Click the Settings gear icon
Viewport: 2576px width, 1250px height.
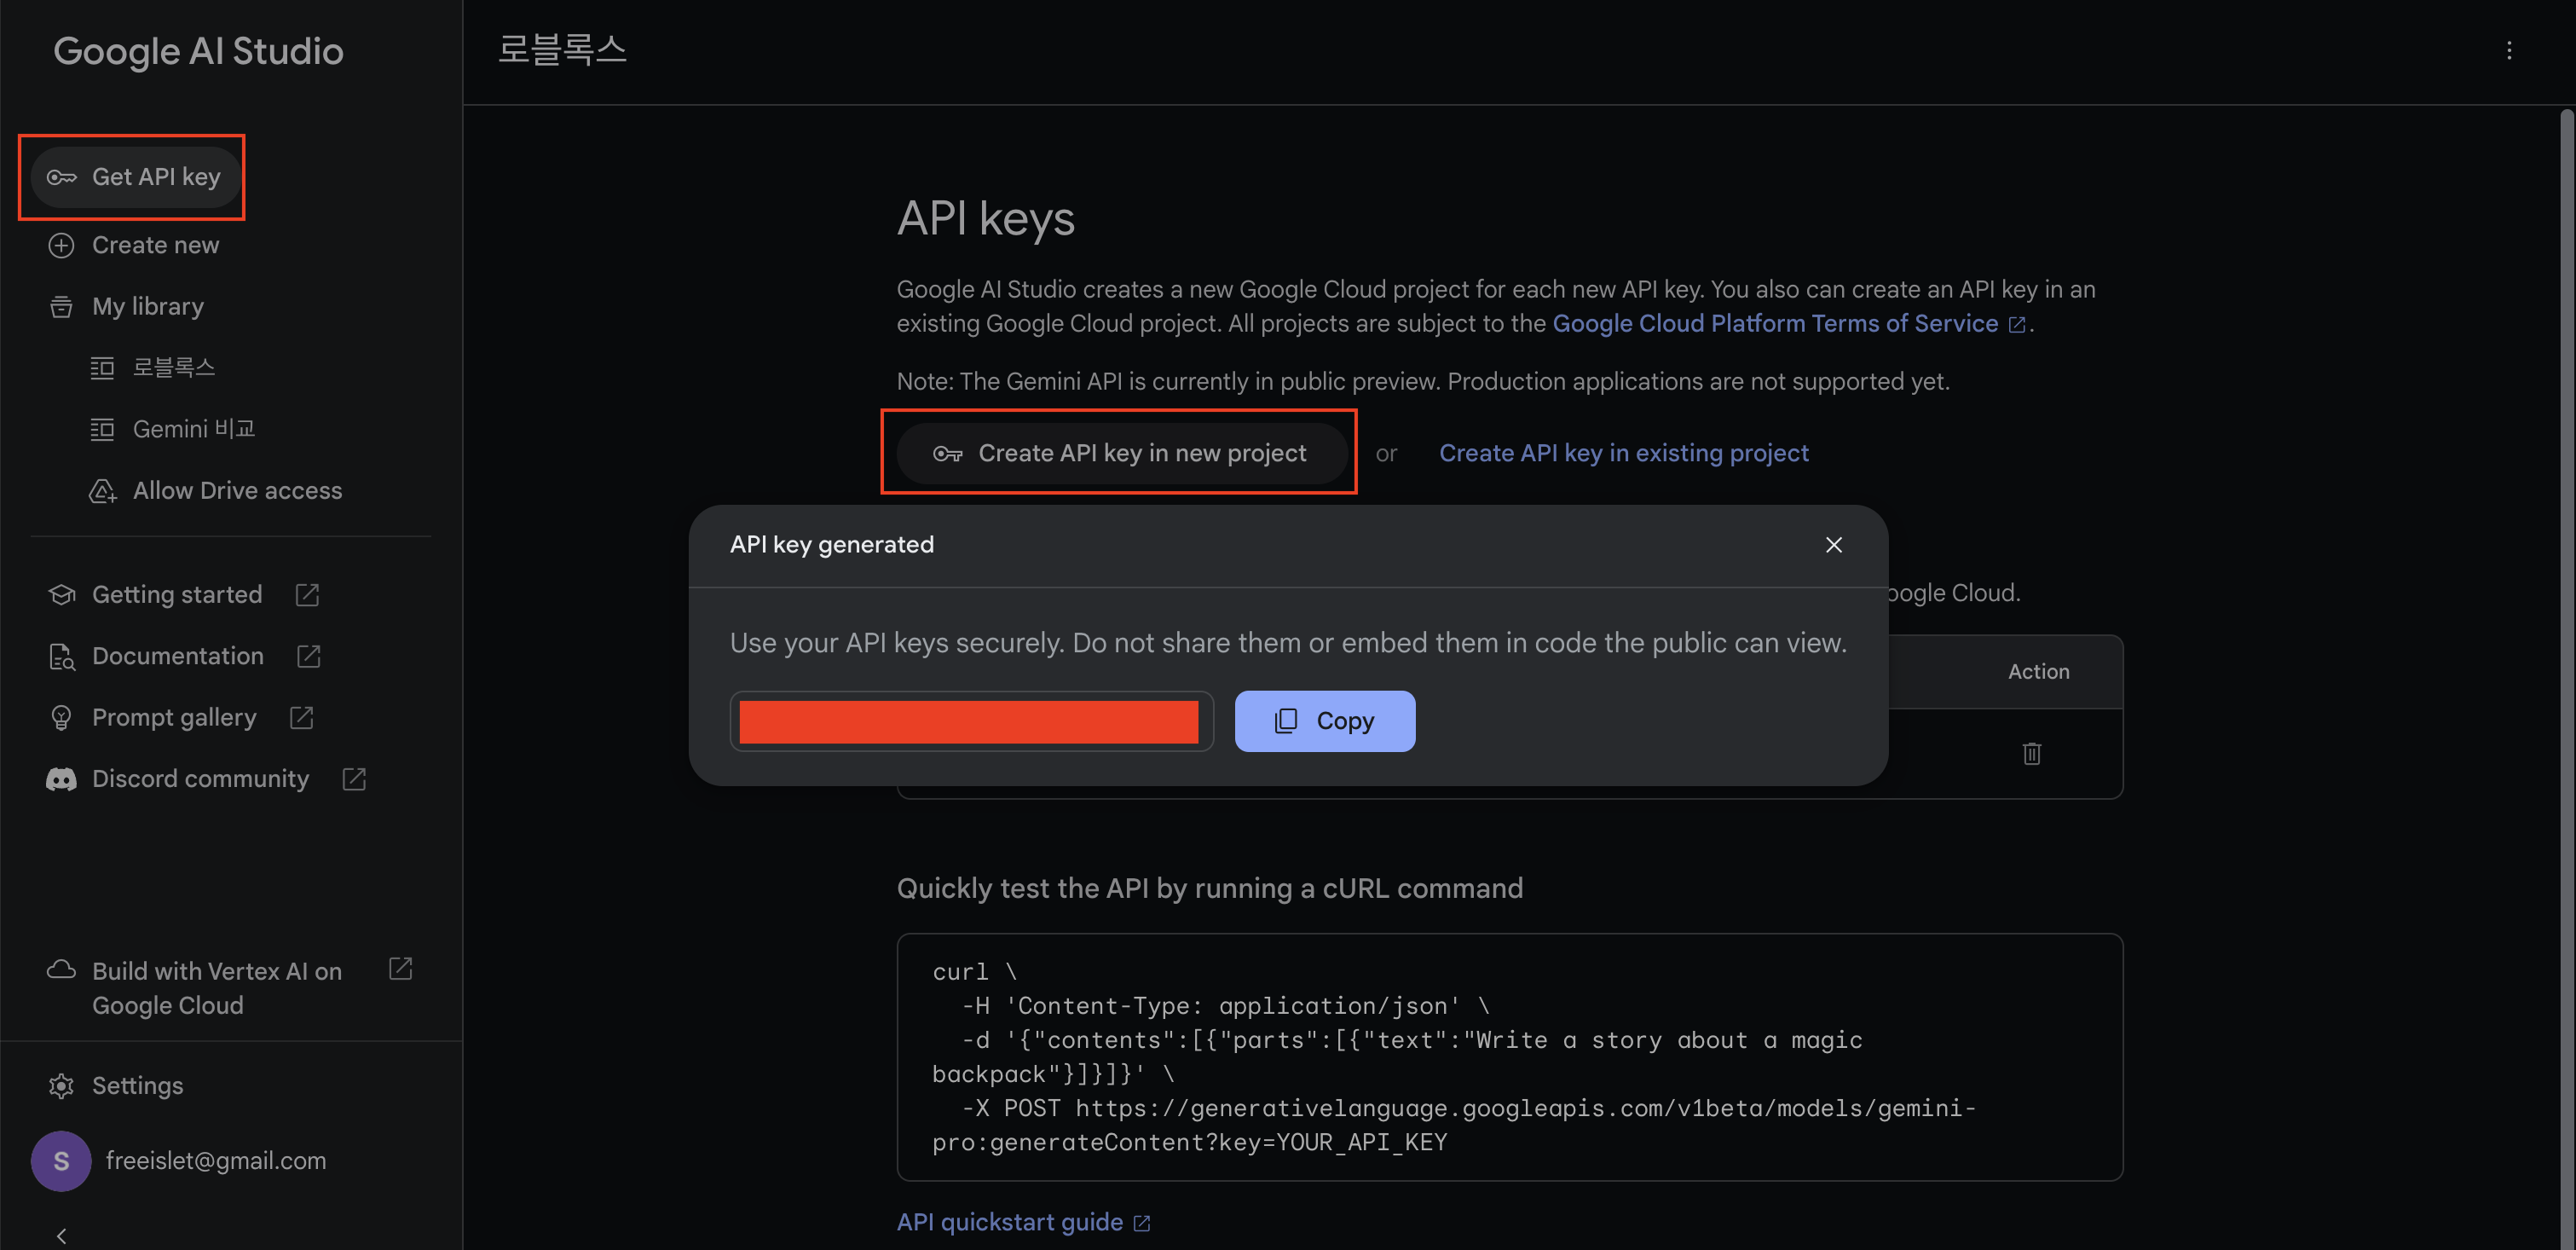tap(61, 1086)
